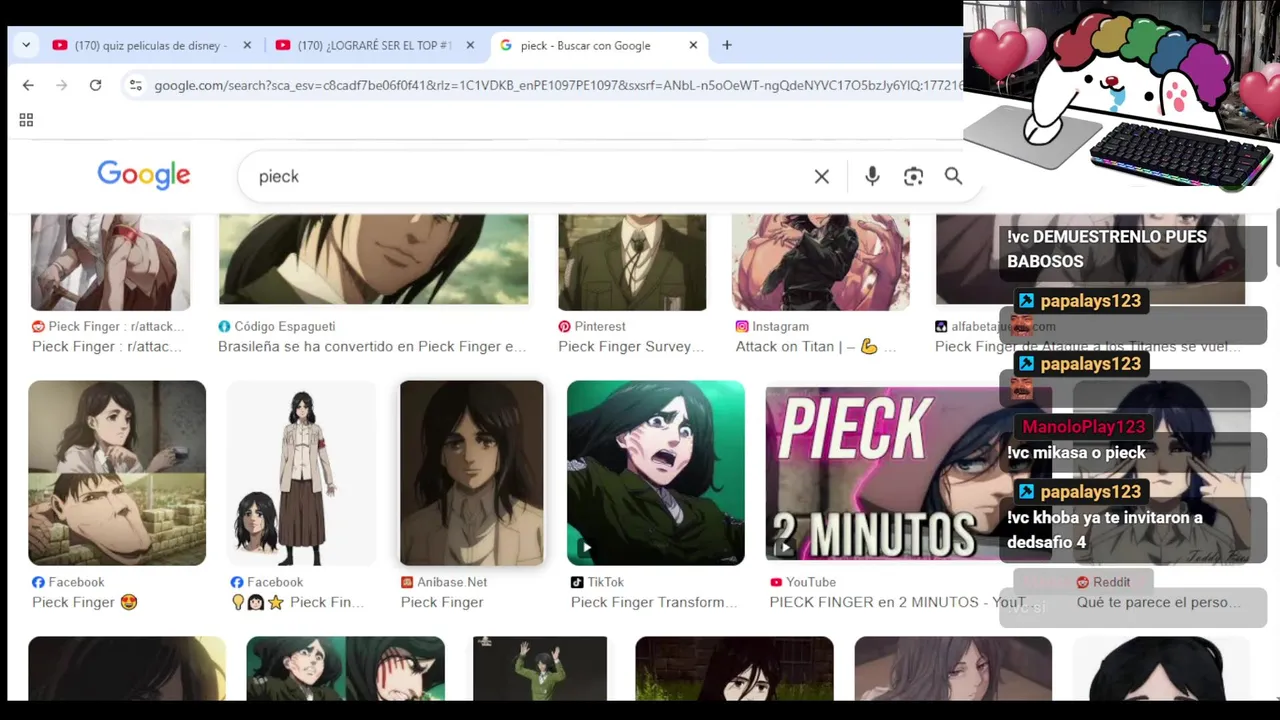Search by image with Google Lens icon
1280x720 pixels.
tap(913, 176)
